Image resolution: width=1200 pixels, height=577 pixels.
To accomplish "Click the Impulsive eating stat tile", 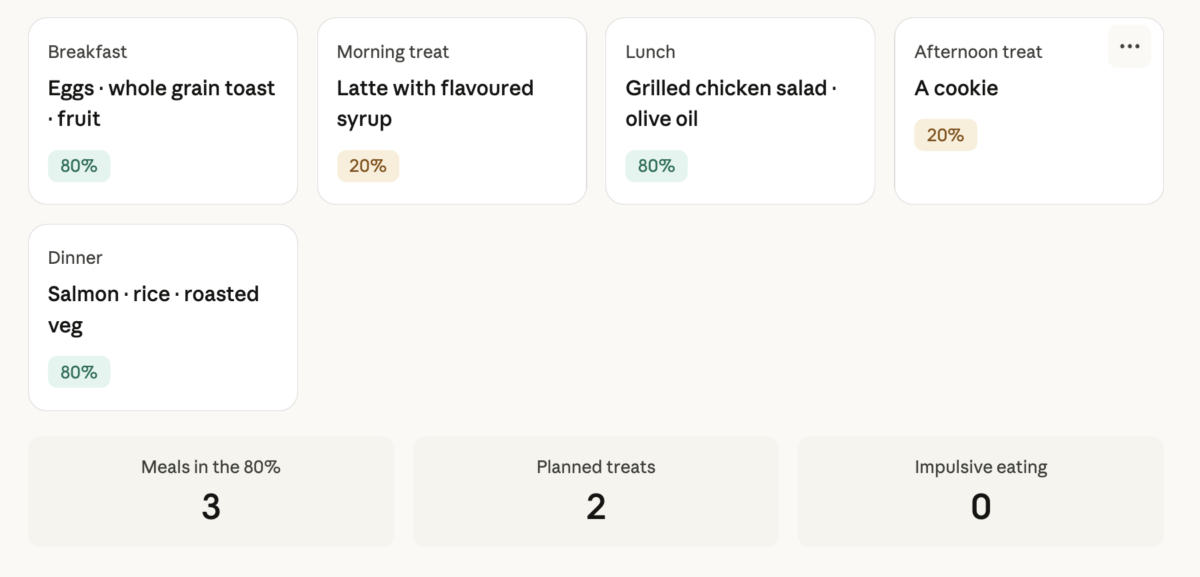I will pyautogui.click(x=980, y=491).
